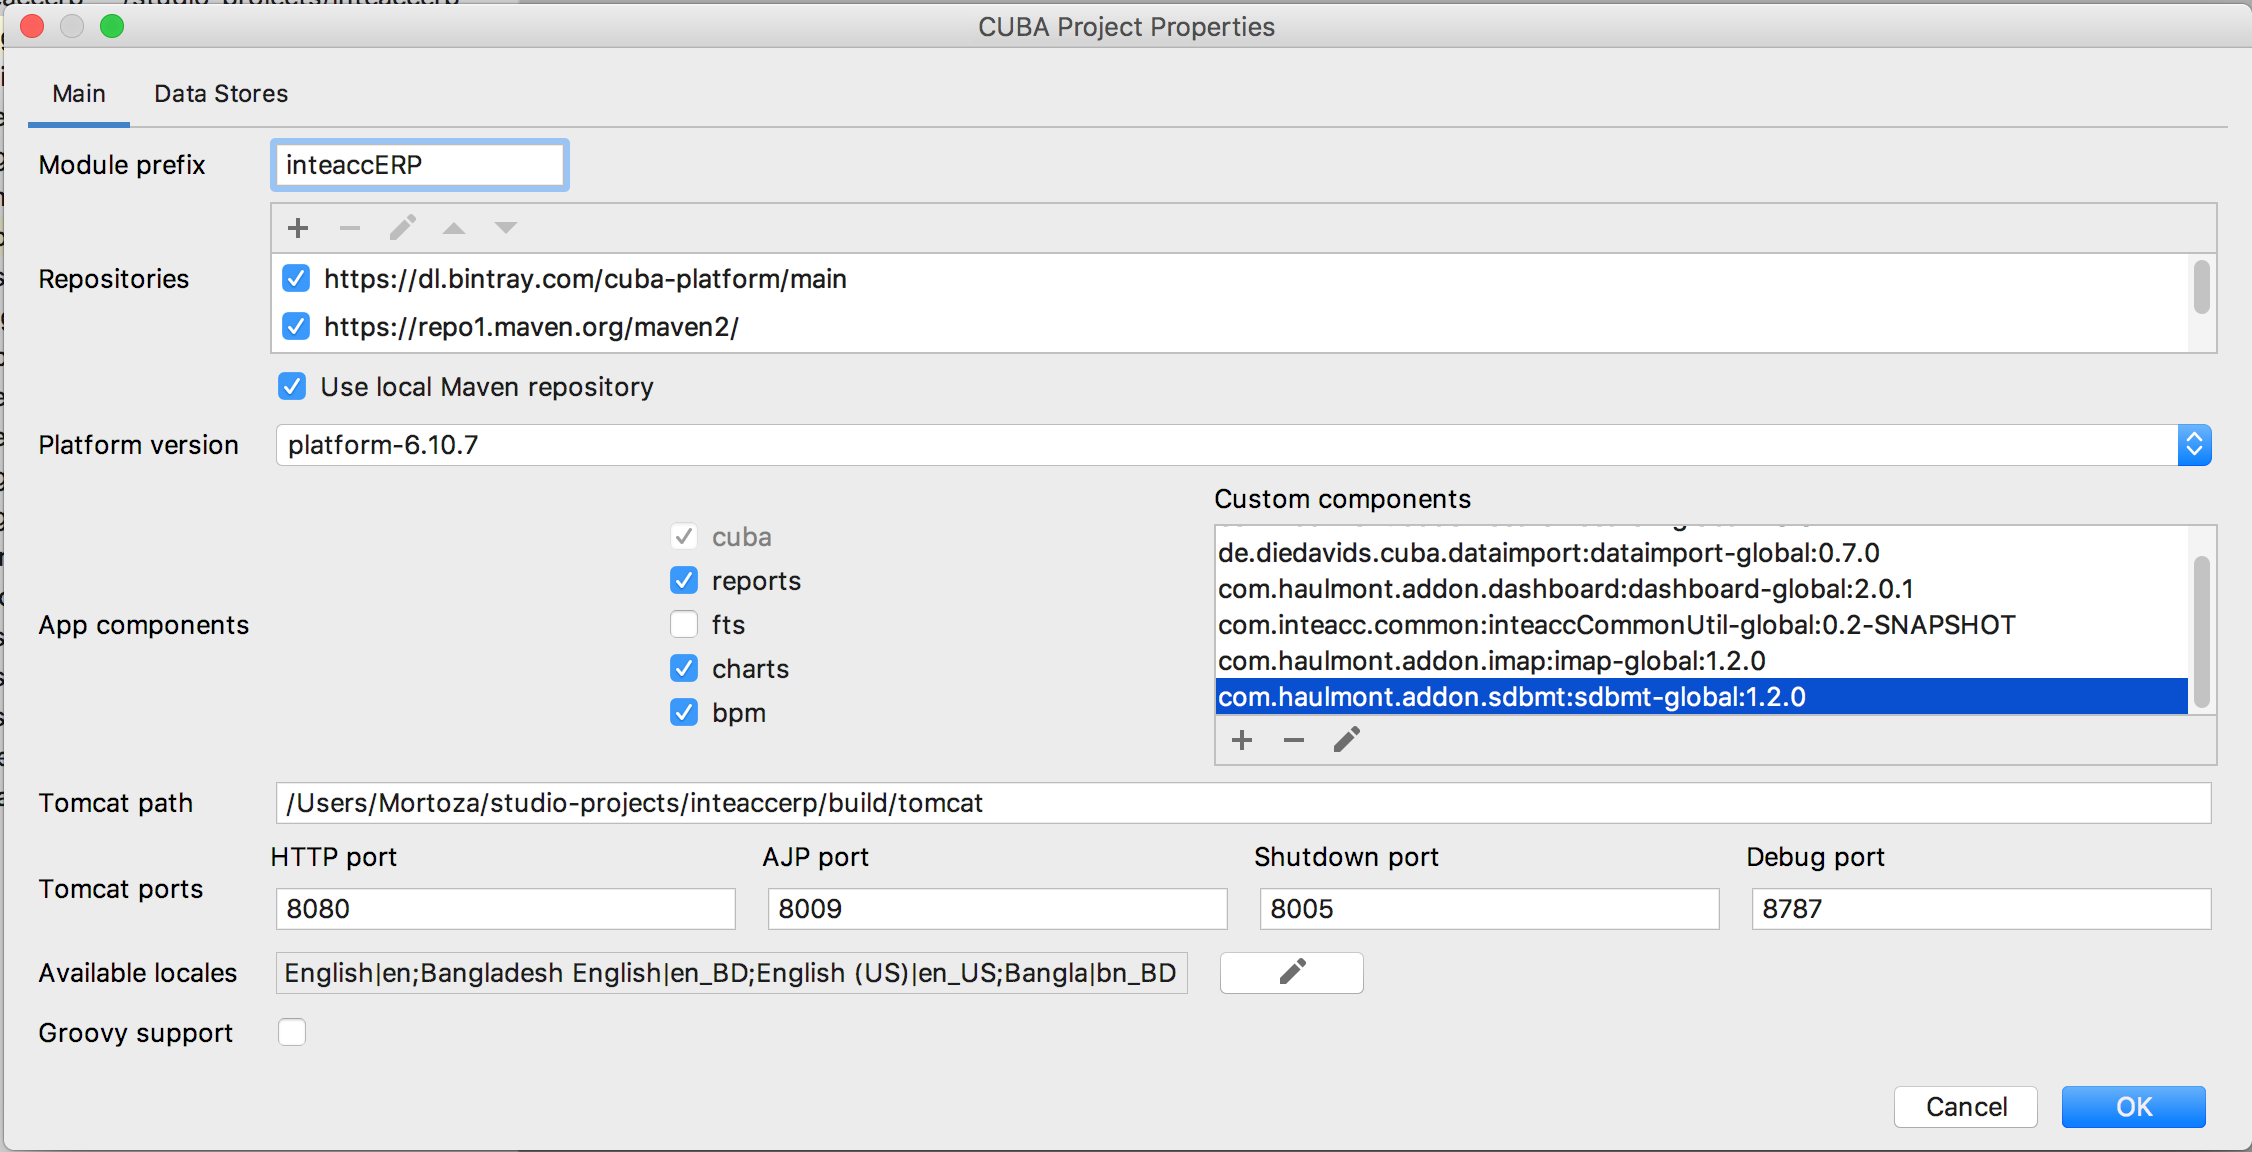Uncheck the reports app component

click(x=684, y=580)
